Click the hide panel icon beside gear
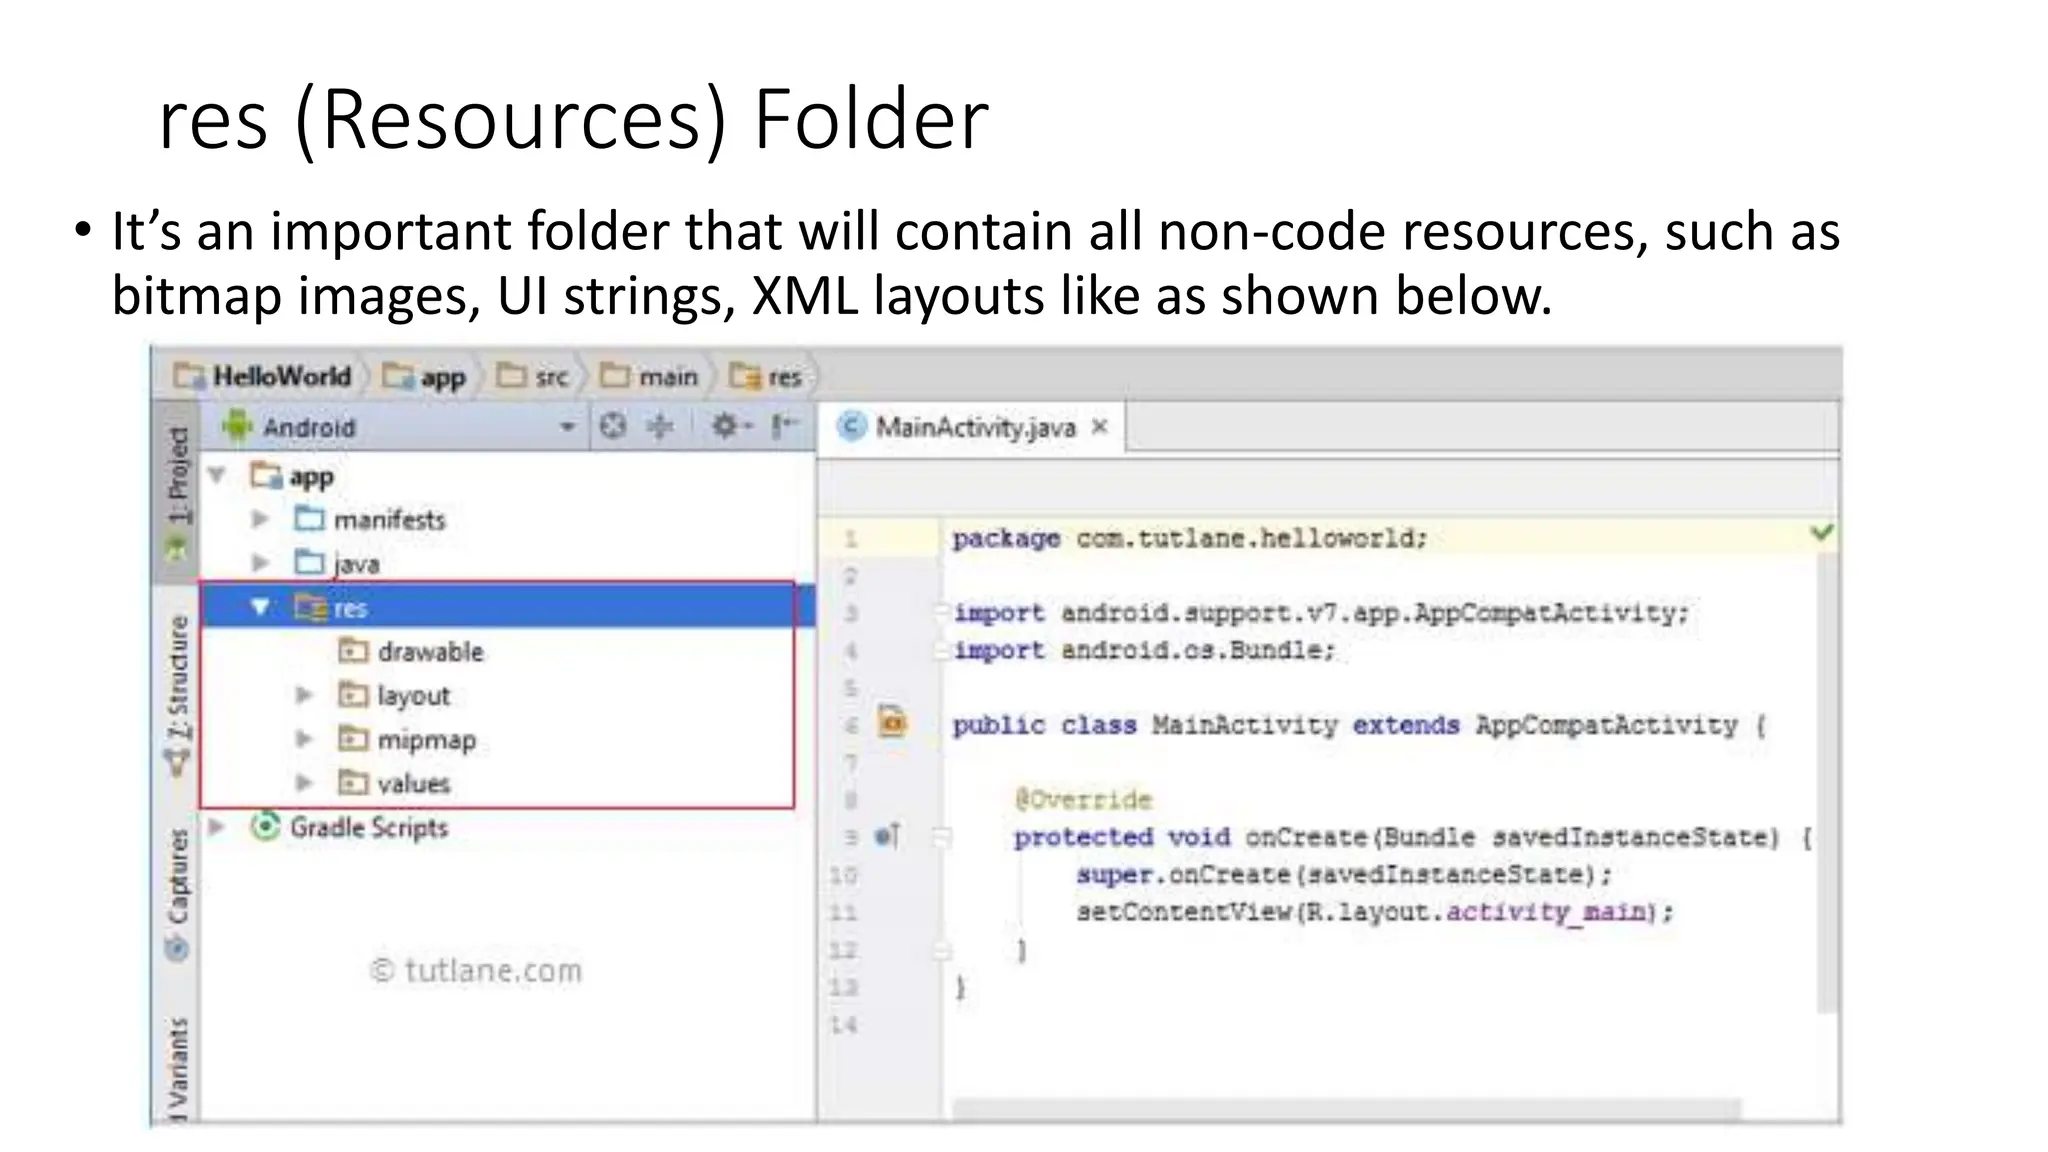The width and height of the screenshot is (2048, 1152). click(783, 427)
